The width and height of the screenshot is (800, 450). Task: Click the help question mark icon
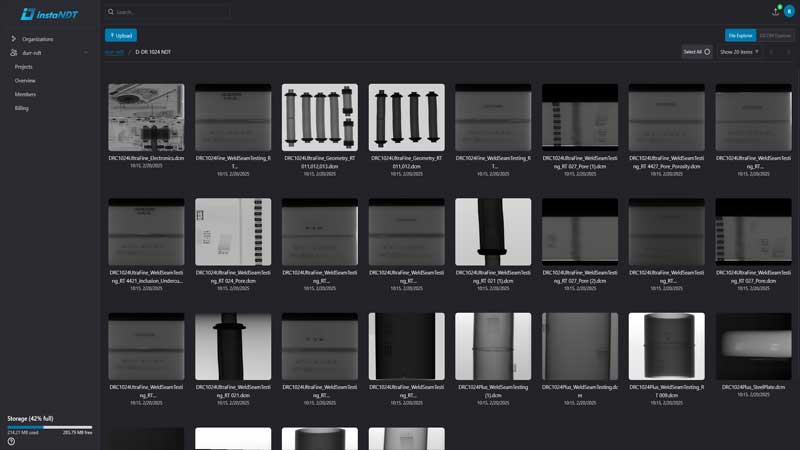point(11,441)
